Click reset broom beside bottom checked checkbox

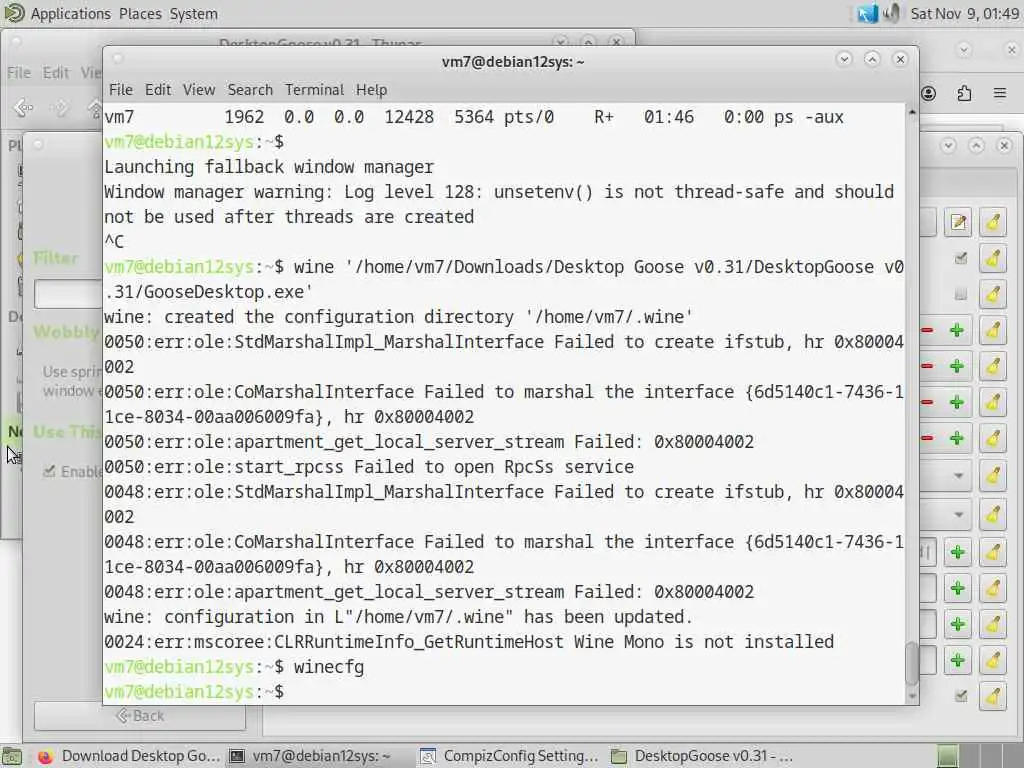[993, 696]
